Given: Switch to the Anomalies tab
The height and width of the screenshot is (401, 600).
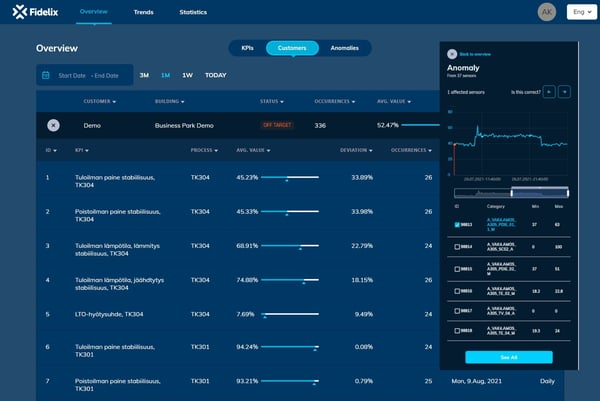Looking at the screenshot, I should pos(344,48).
